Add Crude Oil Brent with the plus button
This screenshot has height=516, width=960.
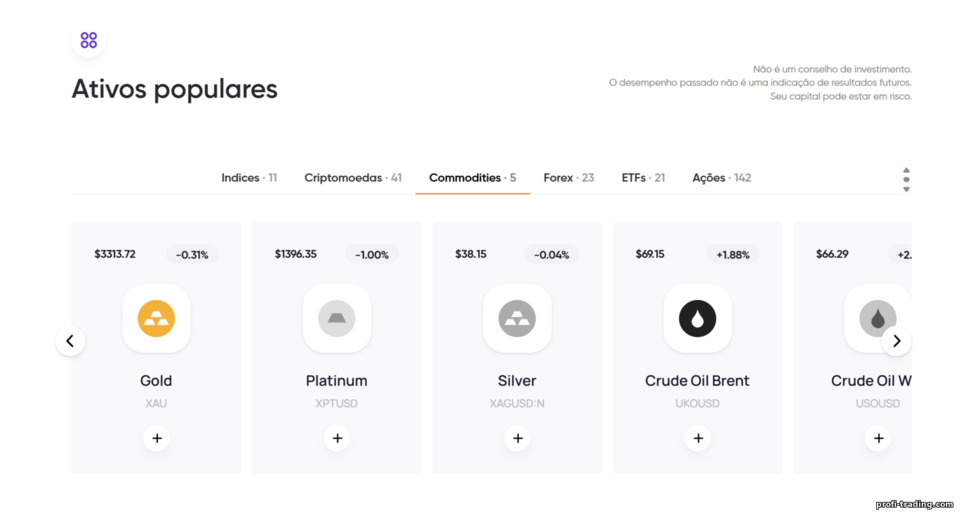(698, 438)
